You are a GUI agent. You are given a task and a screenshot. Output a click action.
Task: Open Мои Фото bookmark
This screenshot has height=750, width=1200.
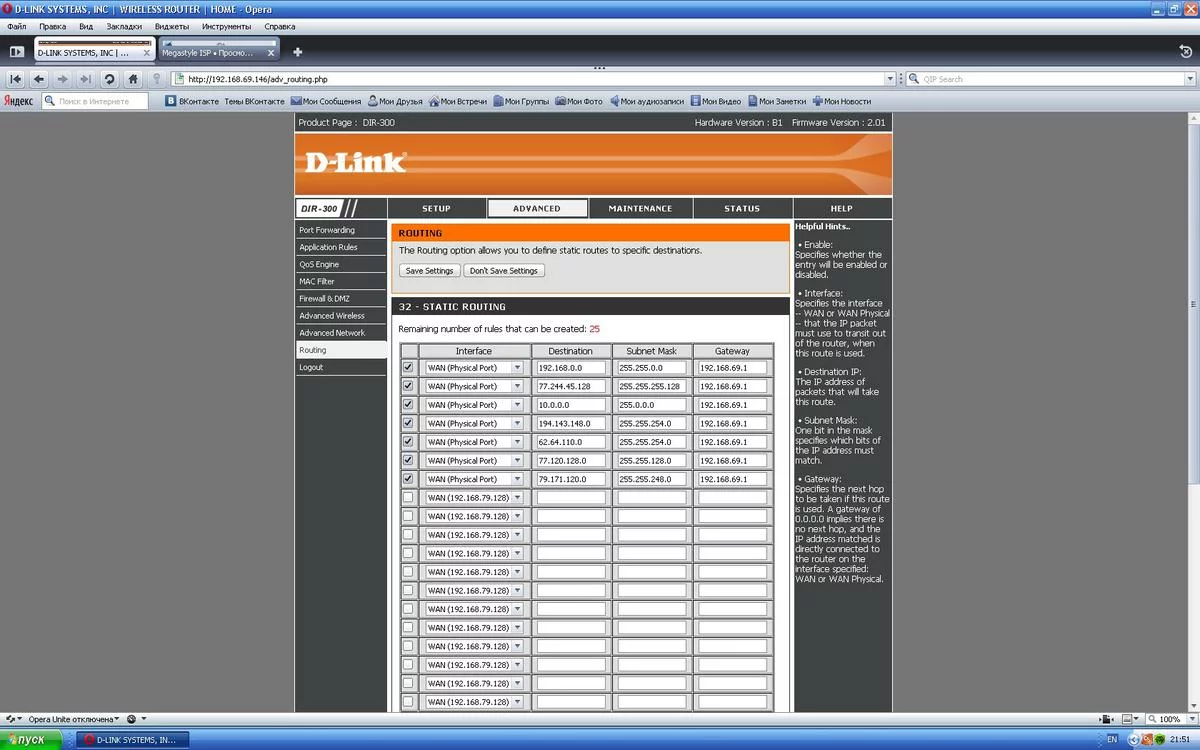pyautogui.click(x=579, y=101)
